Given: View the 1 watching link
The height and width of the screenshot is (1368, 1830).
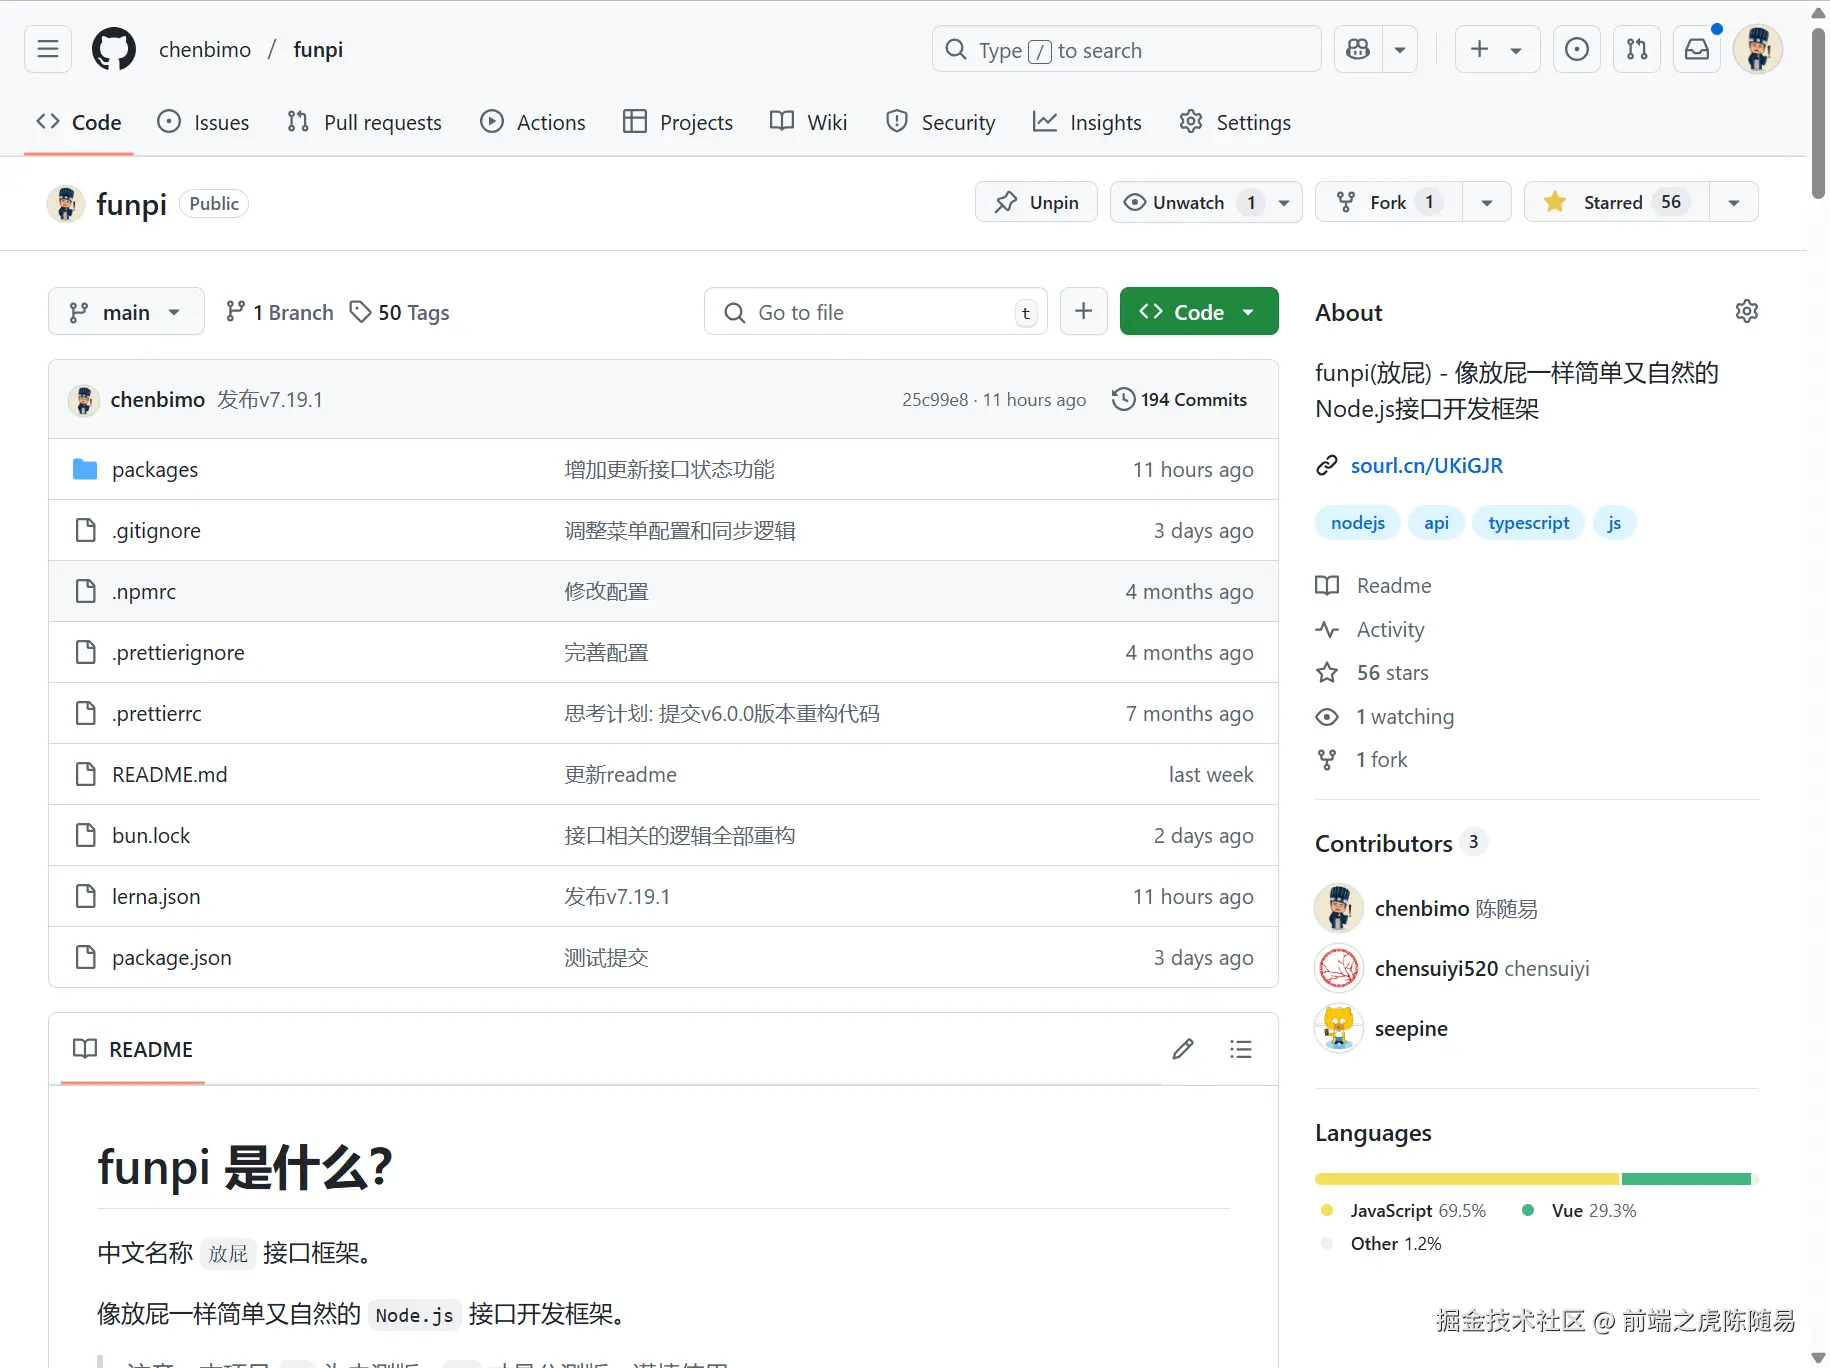Looking at the screenshot, I should [x=1385, y=717].
